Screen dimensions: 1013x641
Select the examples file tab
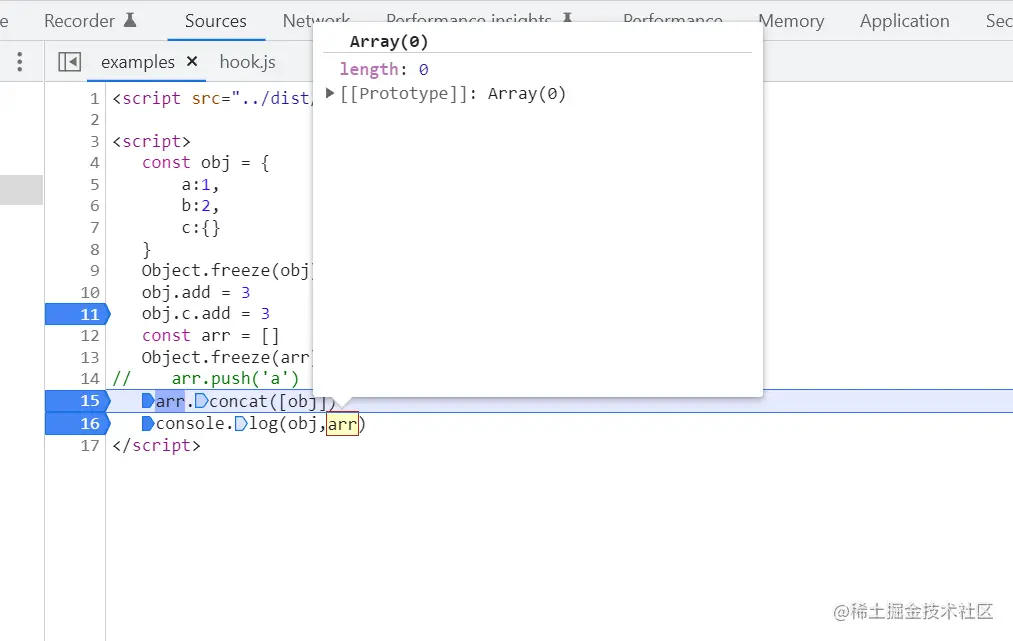(138, 62)
